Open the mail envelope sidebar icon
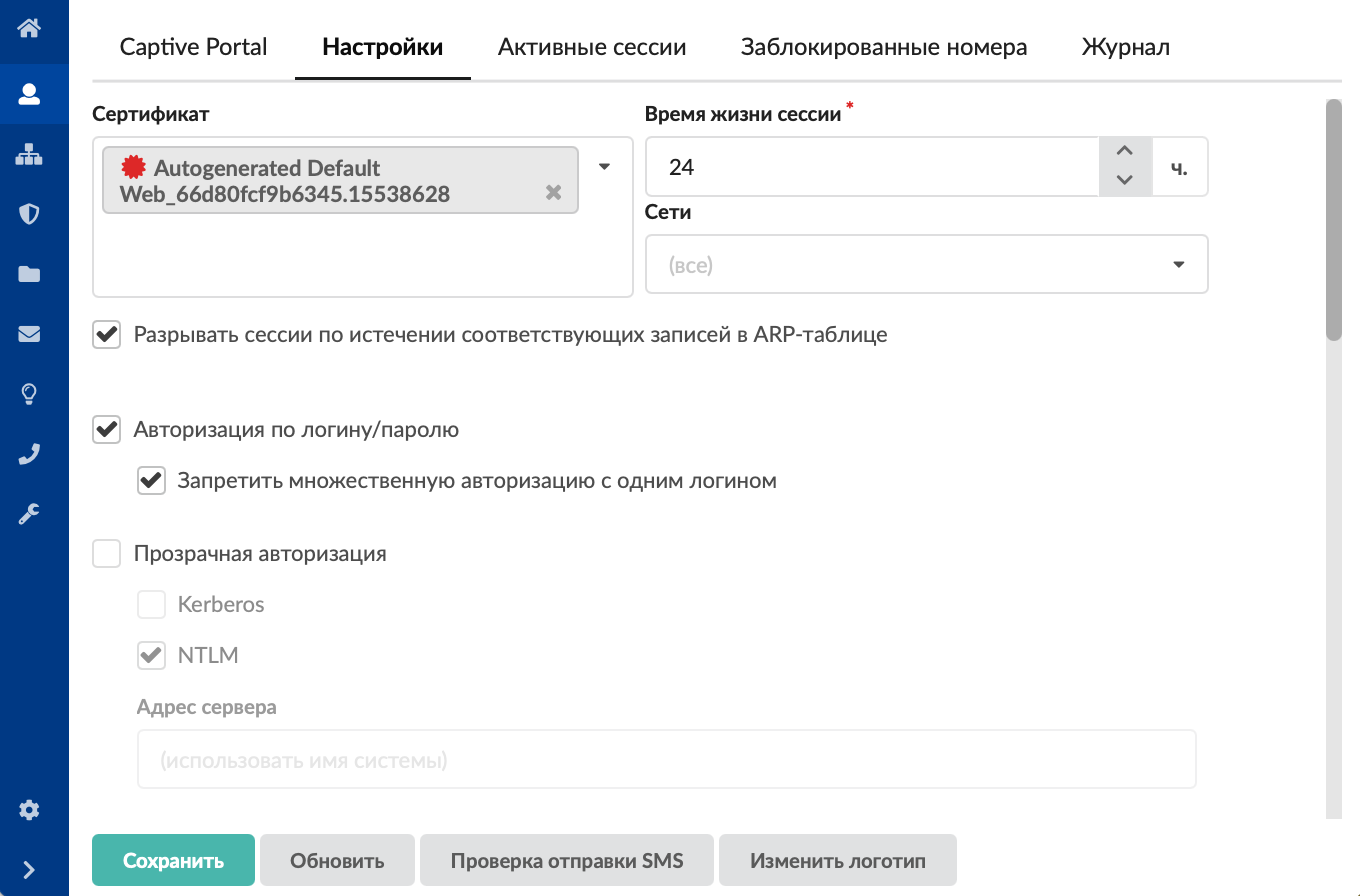The width and height of the screenshot is (1360, 896). (x=29, y=335)
